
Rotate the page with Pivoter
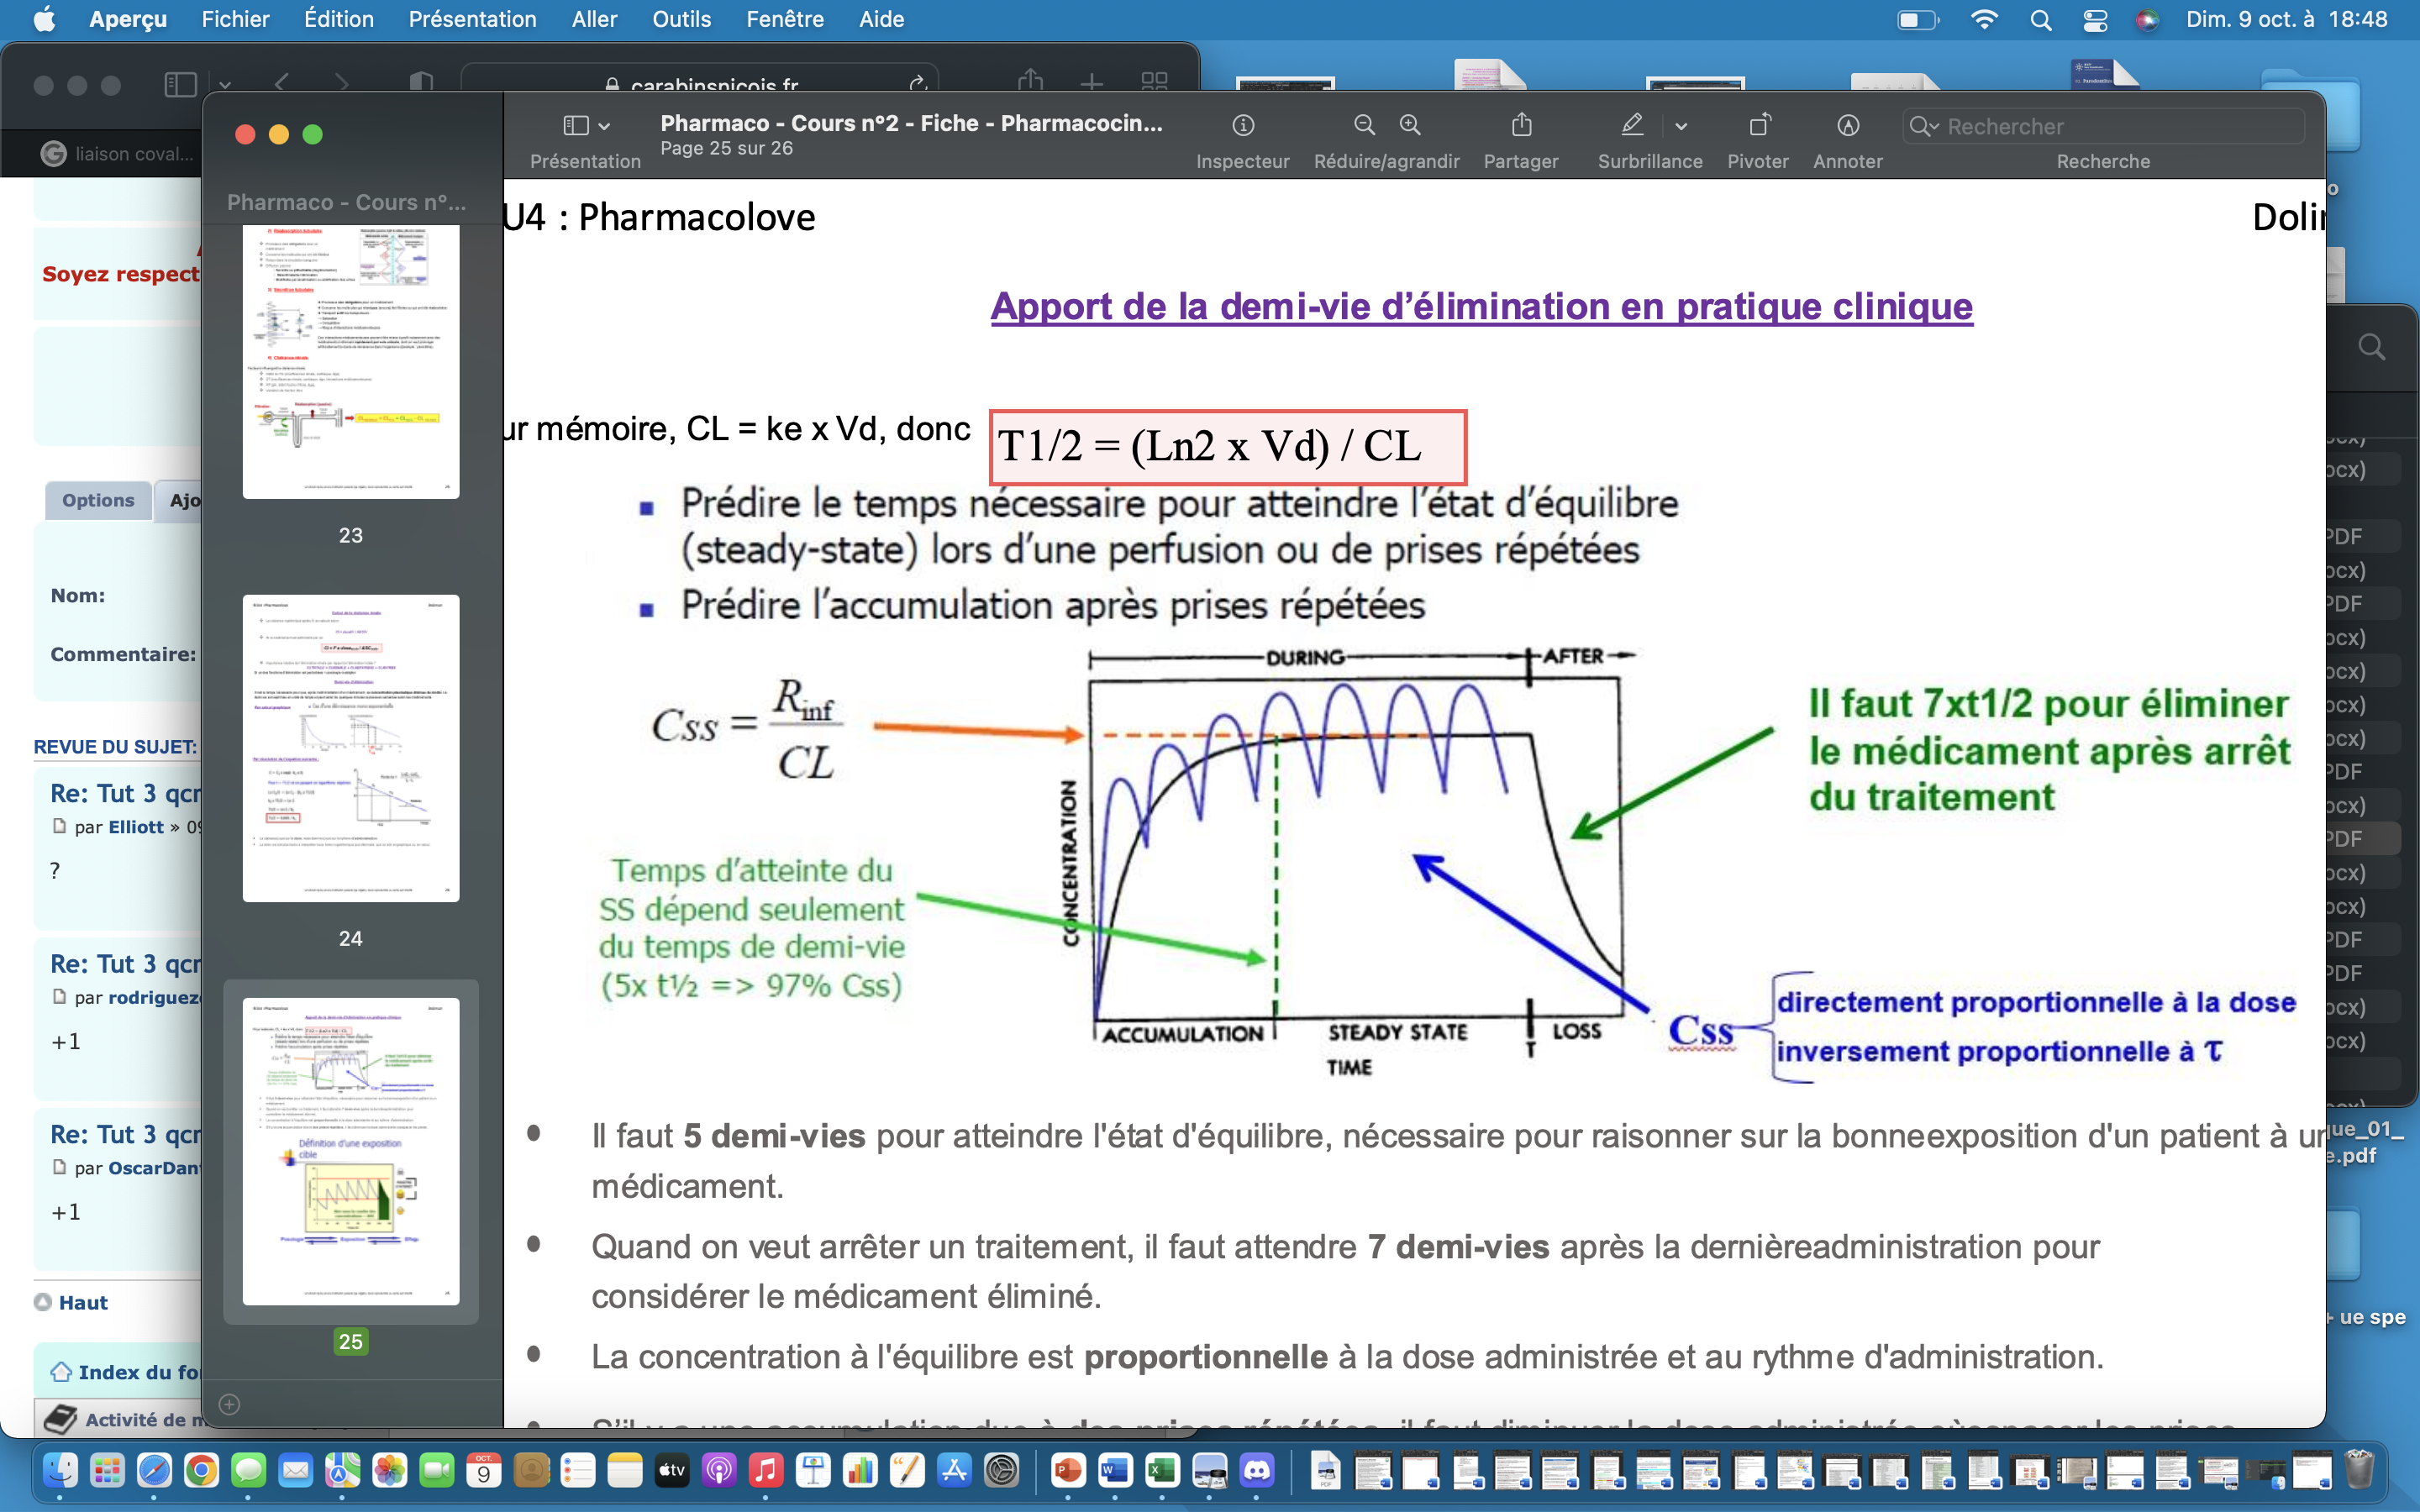click(x=1758, y=125)
